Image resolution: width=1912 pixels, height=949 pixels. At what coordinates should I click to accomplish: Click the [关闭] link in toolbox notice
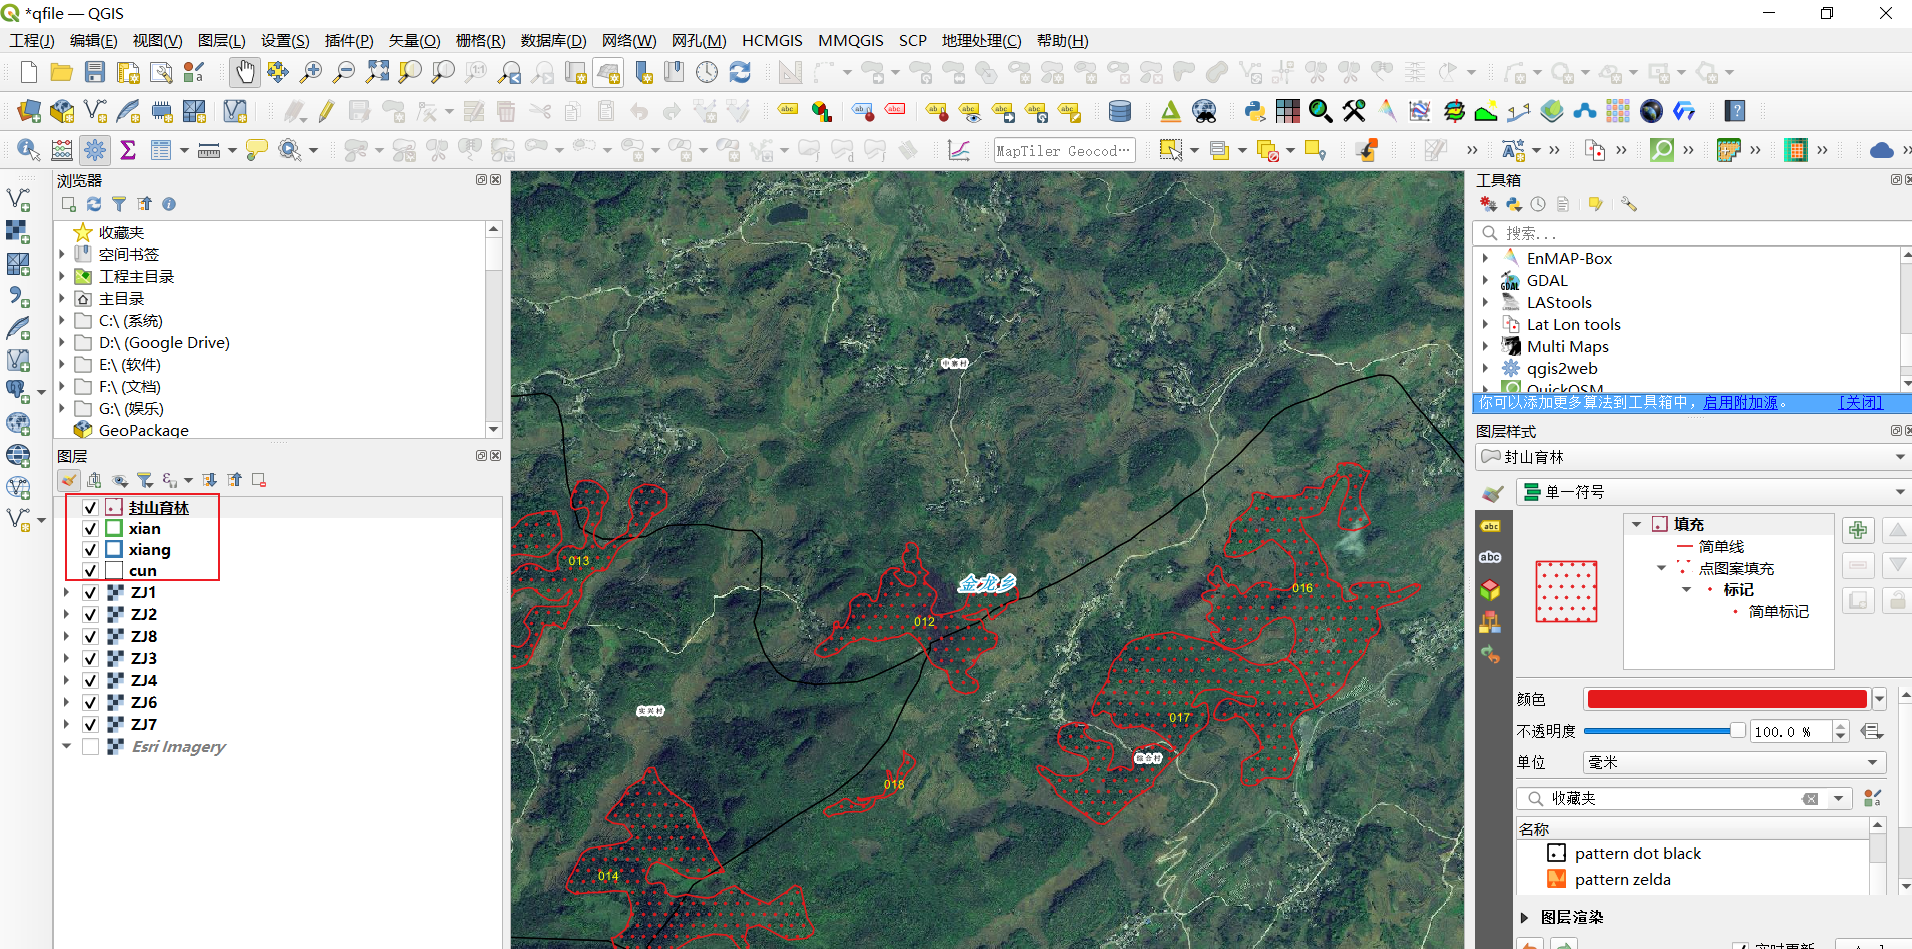[x=1860, y=403]
